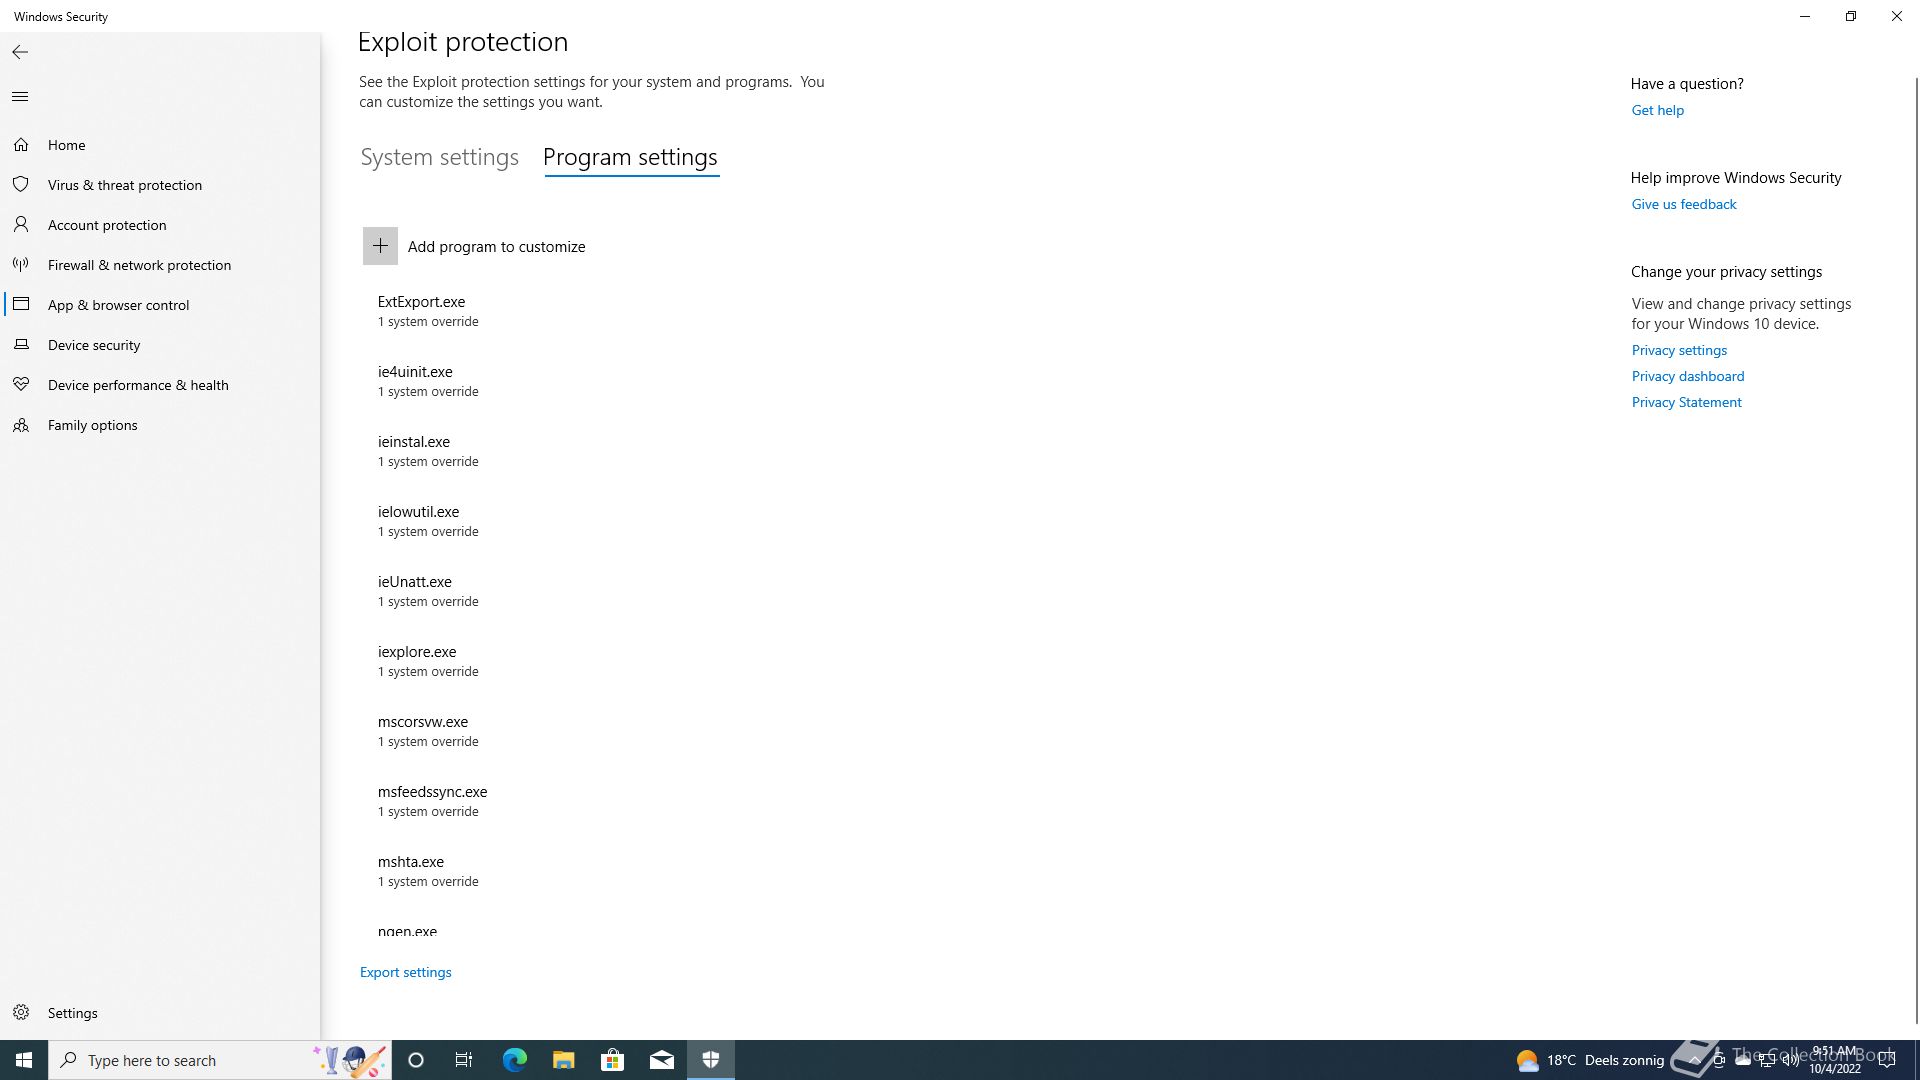Click Export settings link

(405, 972)
